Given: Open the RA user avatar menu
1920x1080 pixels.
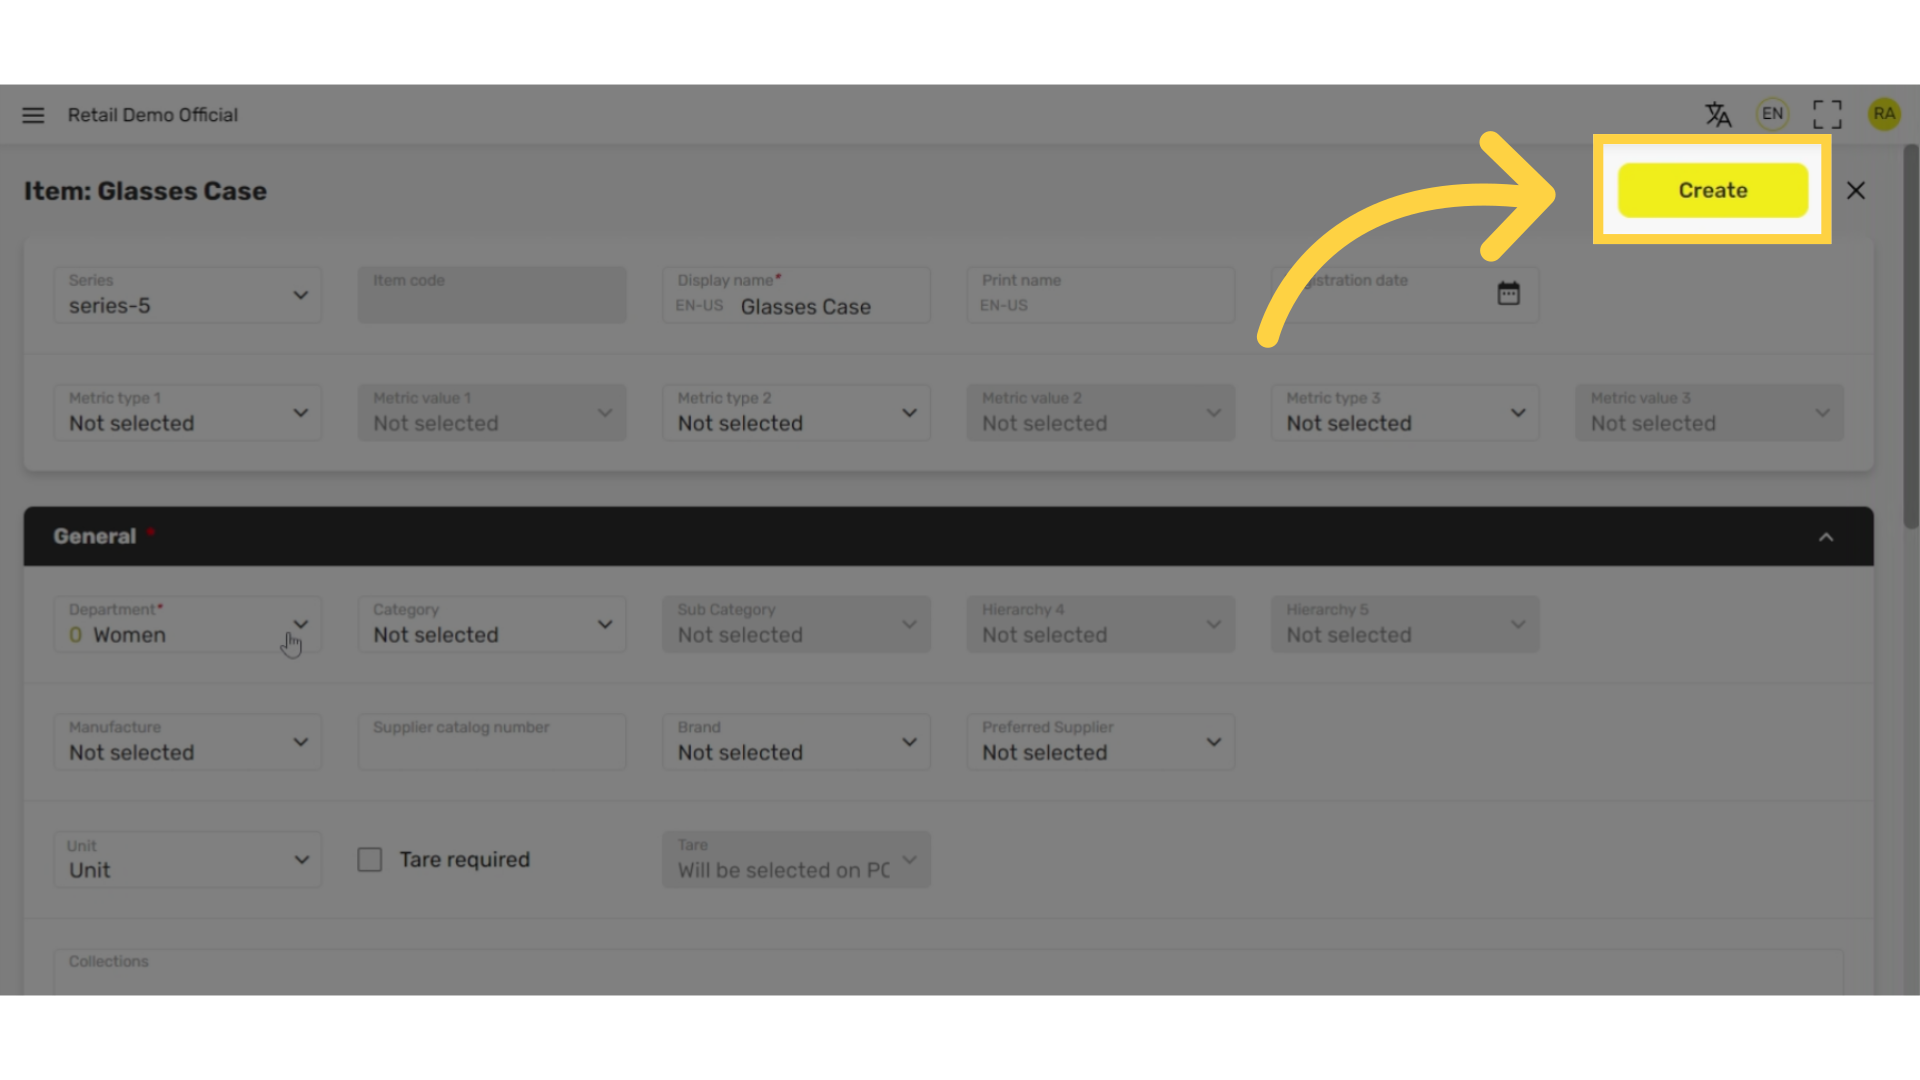Looking at the screenshot, I should coord(1884,114).
